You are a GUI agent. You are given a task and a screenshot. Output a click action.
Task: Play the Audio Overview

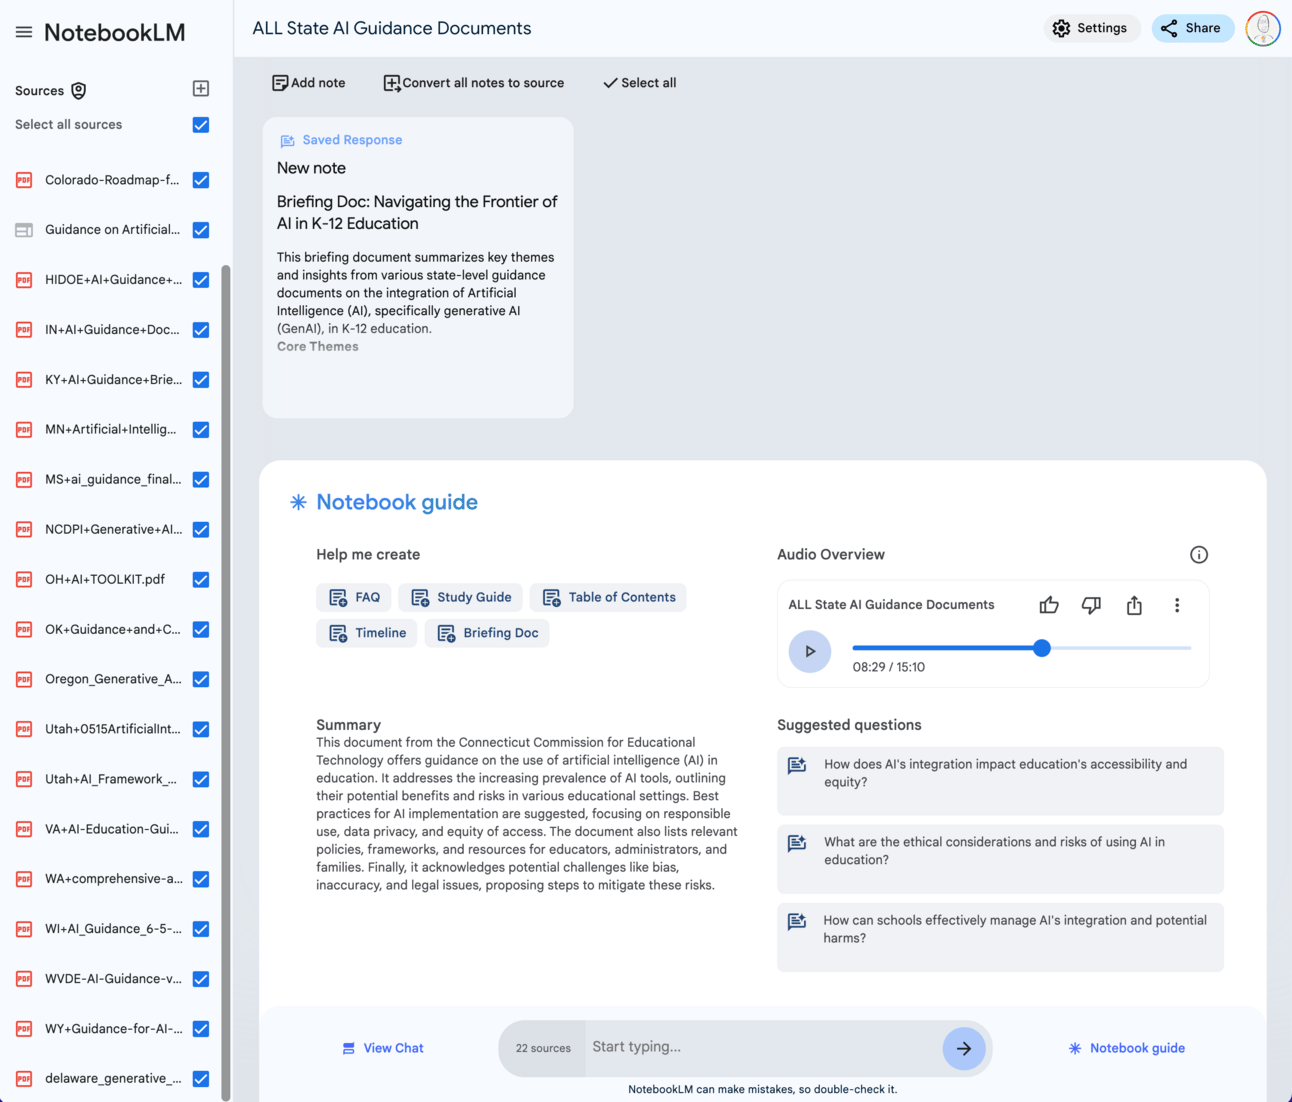click(x=810, y=651)
